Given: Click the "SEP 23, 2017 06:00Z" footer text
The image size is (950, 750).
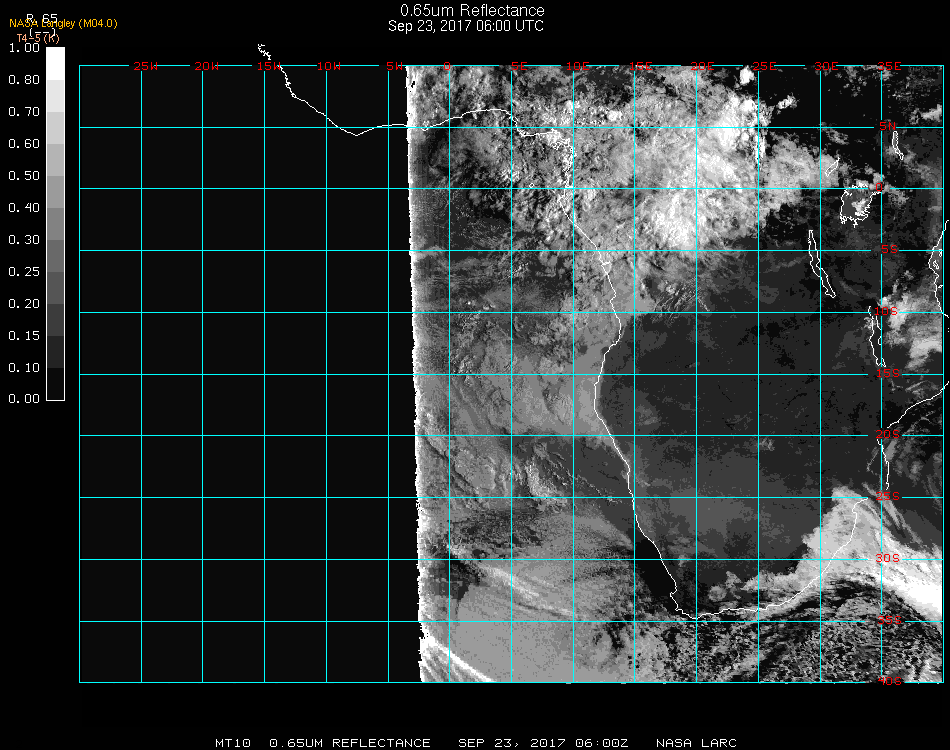Looking at the screenshot, I should [543, 743].
